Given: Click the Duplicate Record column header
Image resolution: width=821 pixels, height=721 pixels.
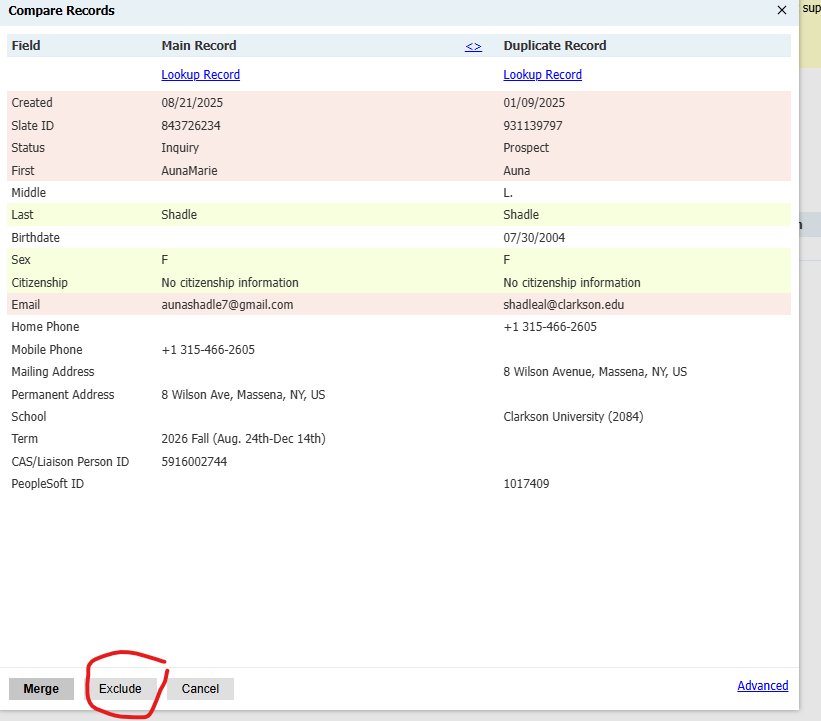Looking at the screenshot, I should click(554, 46).
